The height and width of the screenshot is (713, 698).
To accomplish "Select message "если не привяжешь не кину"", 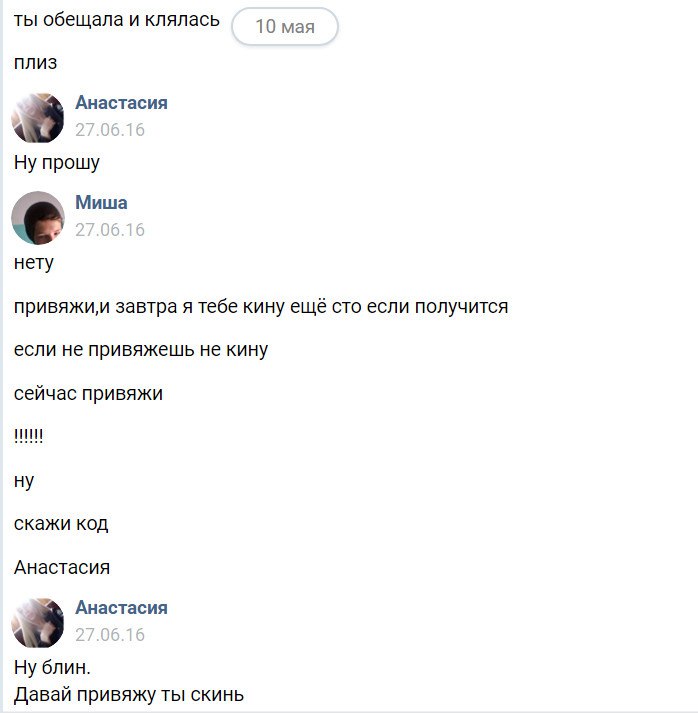I will 141,350.
